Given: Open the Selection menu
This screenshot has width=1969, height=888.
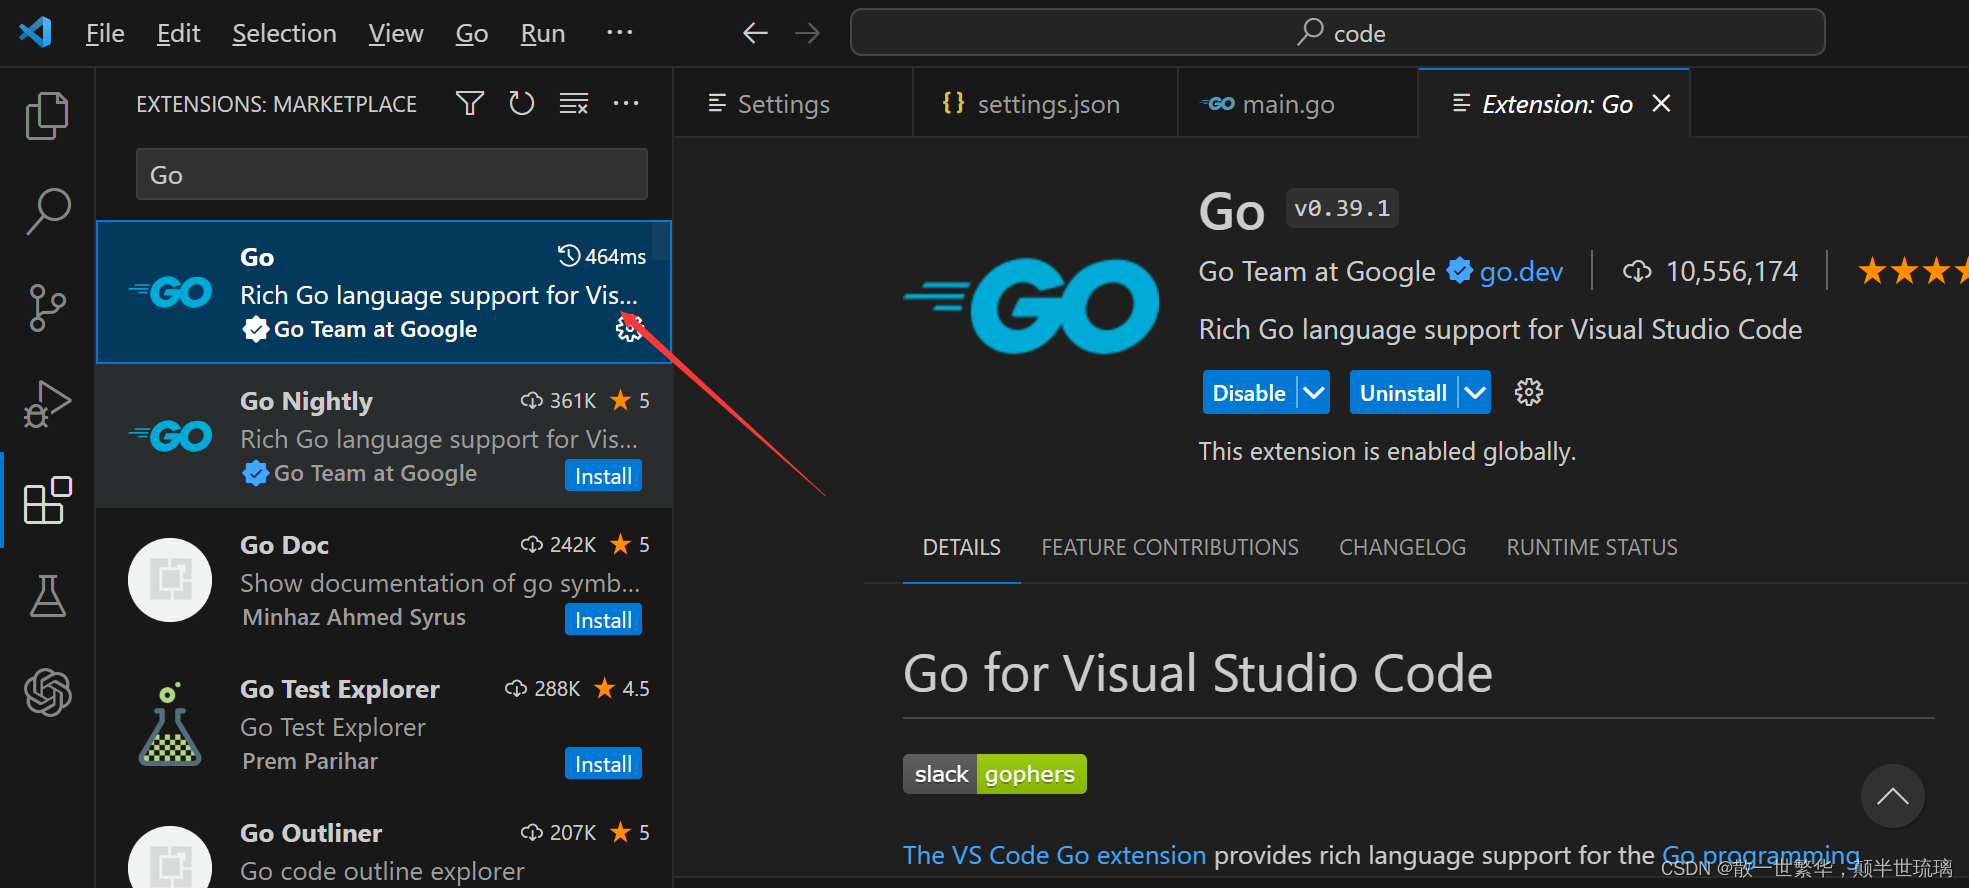Looking at the screenshot, I should 284,33.
